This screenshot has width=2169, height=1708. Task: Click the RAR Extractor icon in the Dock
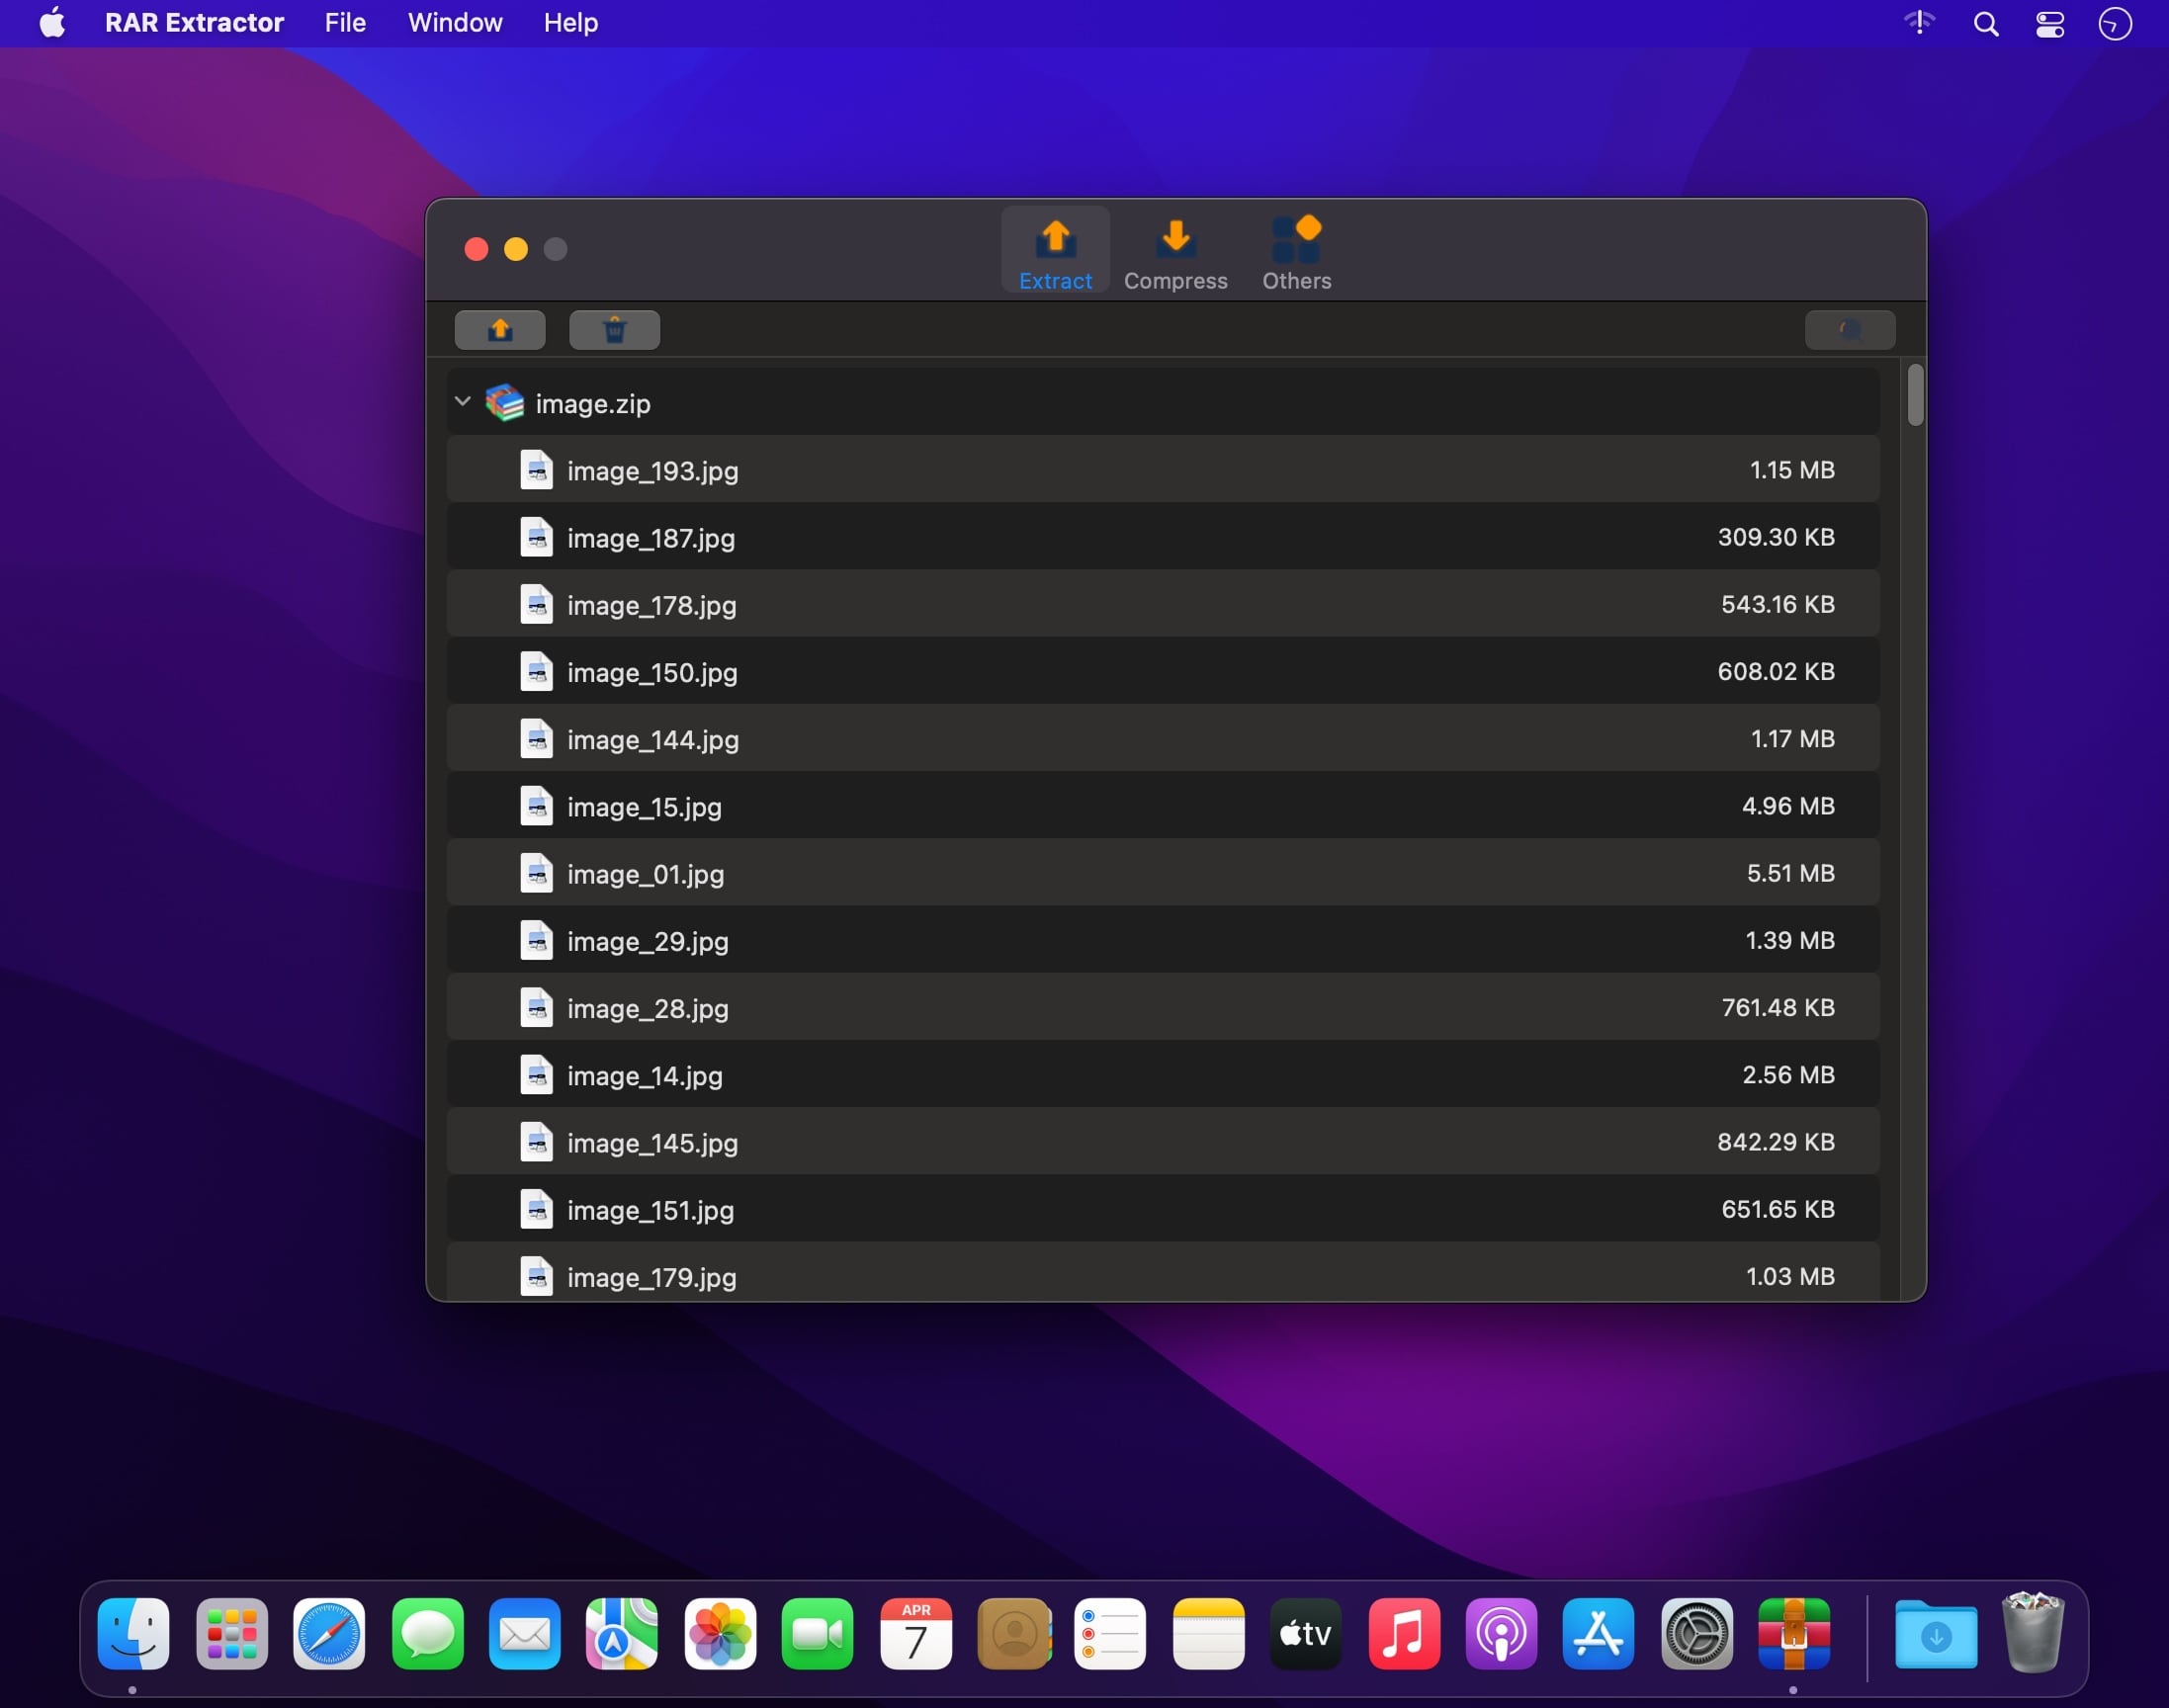(x=1793, y=1634)
